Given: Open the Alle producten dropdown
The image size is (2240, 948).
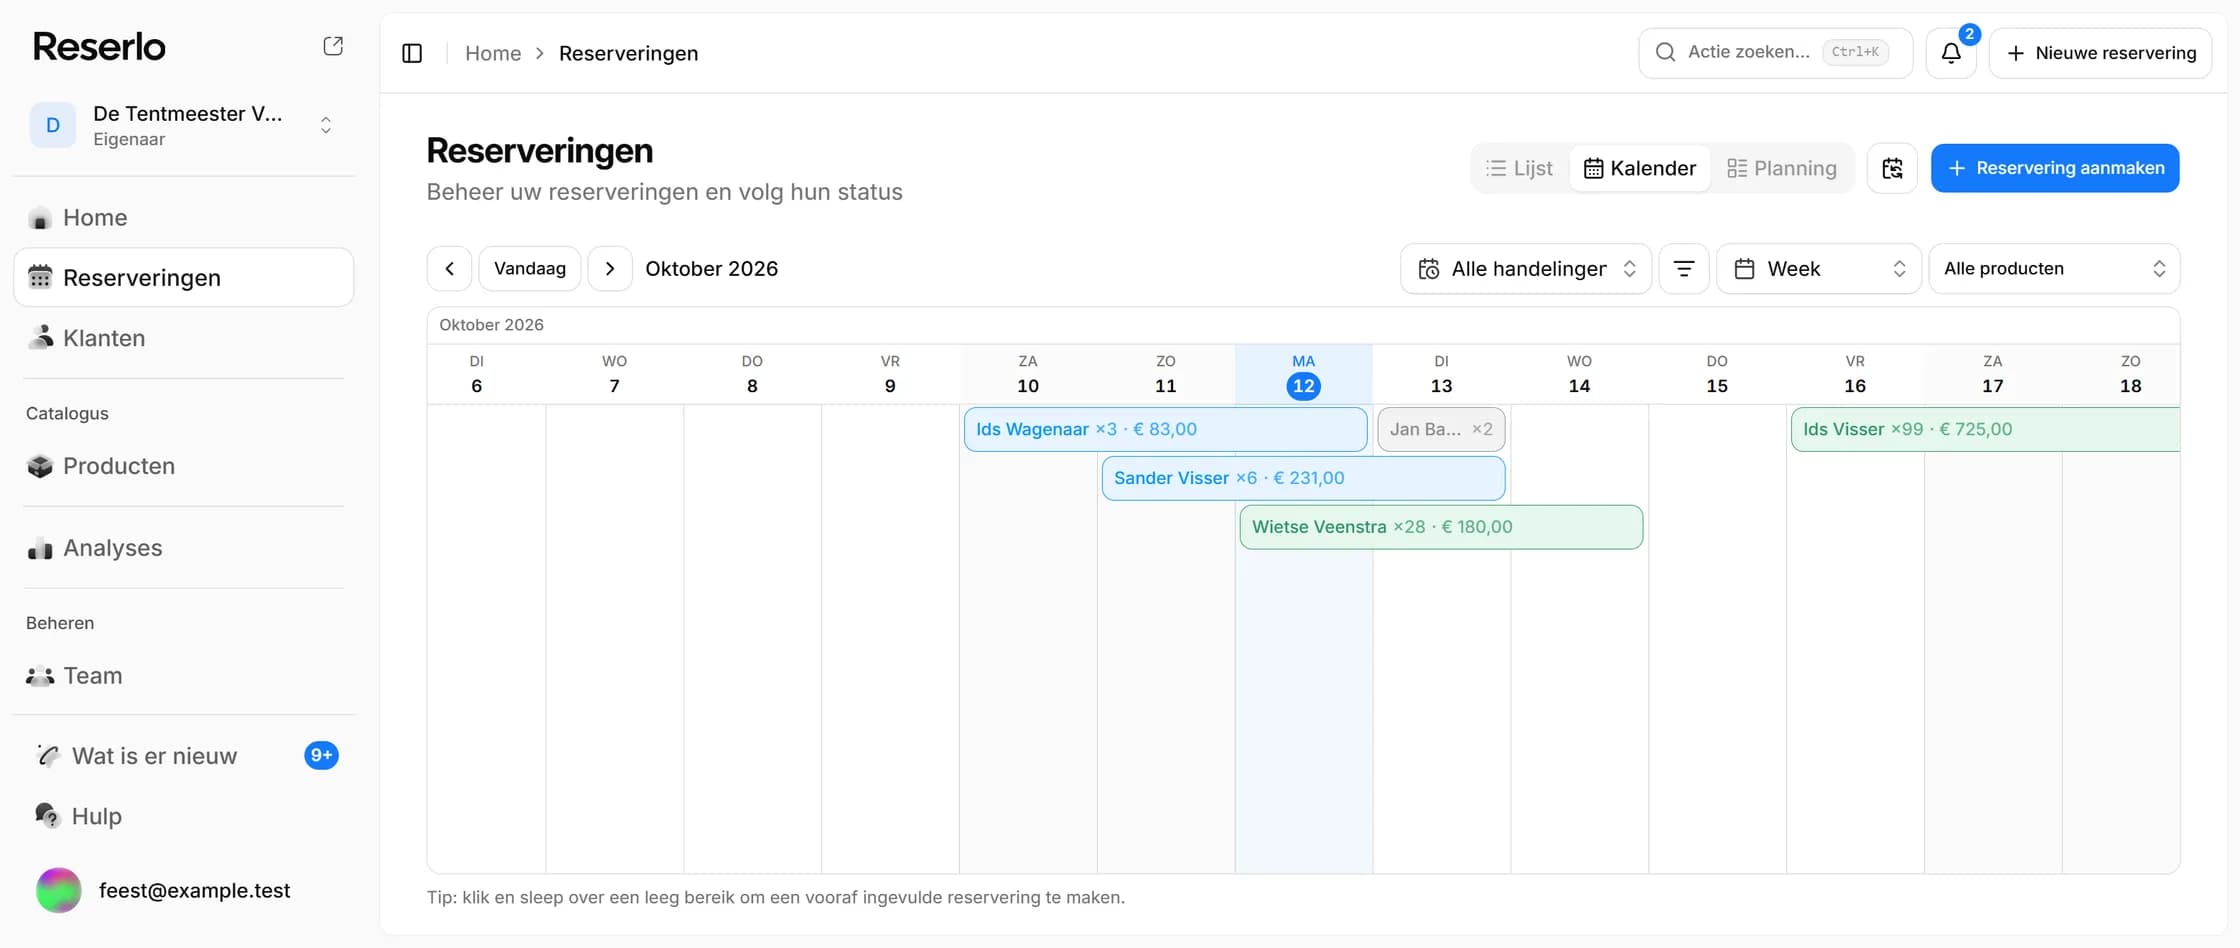Looking at the screenshot, I should point(2054,269).
